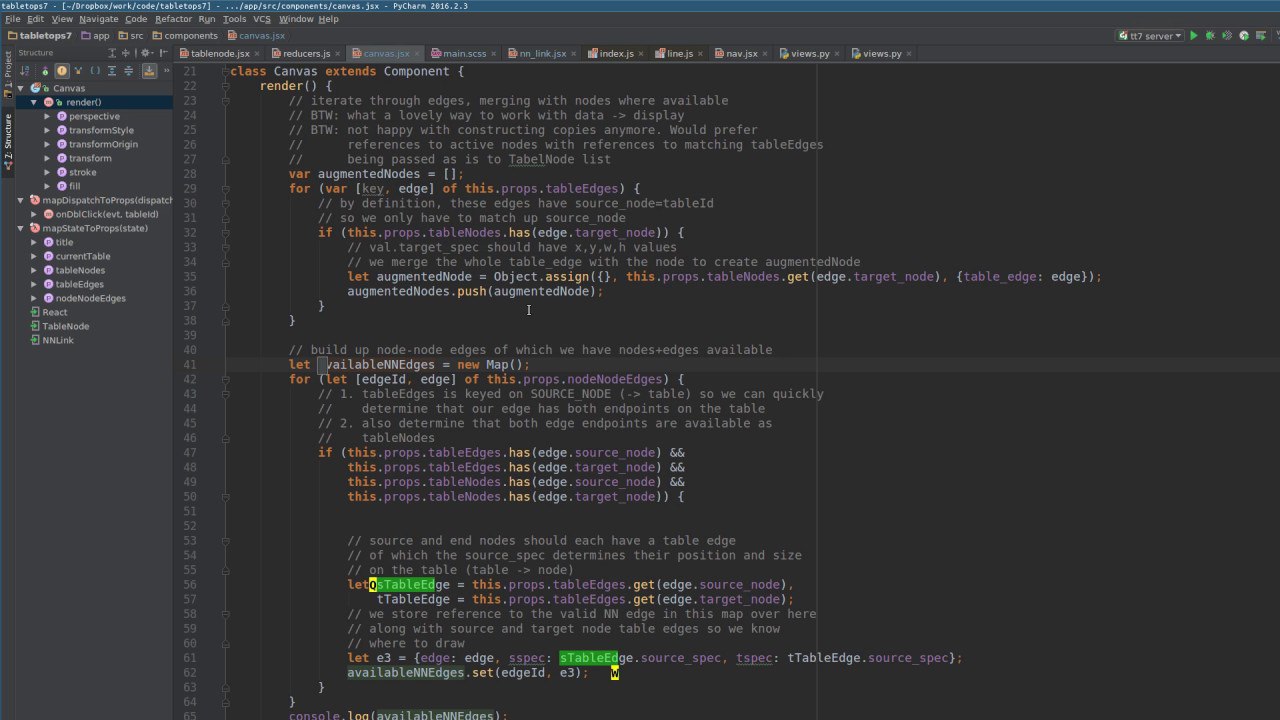Switch to reducers.js editor tab
This screenshot has height=720, width=1280.
(306, 53)
